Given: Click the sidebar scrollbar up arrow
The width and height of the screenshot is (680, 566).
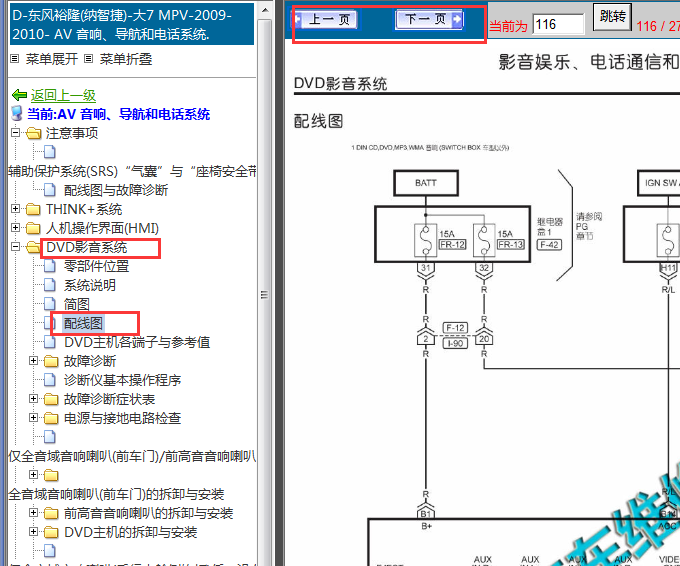Looking at the screenshot, I should point(265,10).
